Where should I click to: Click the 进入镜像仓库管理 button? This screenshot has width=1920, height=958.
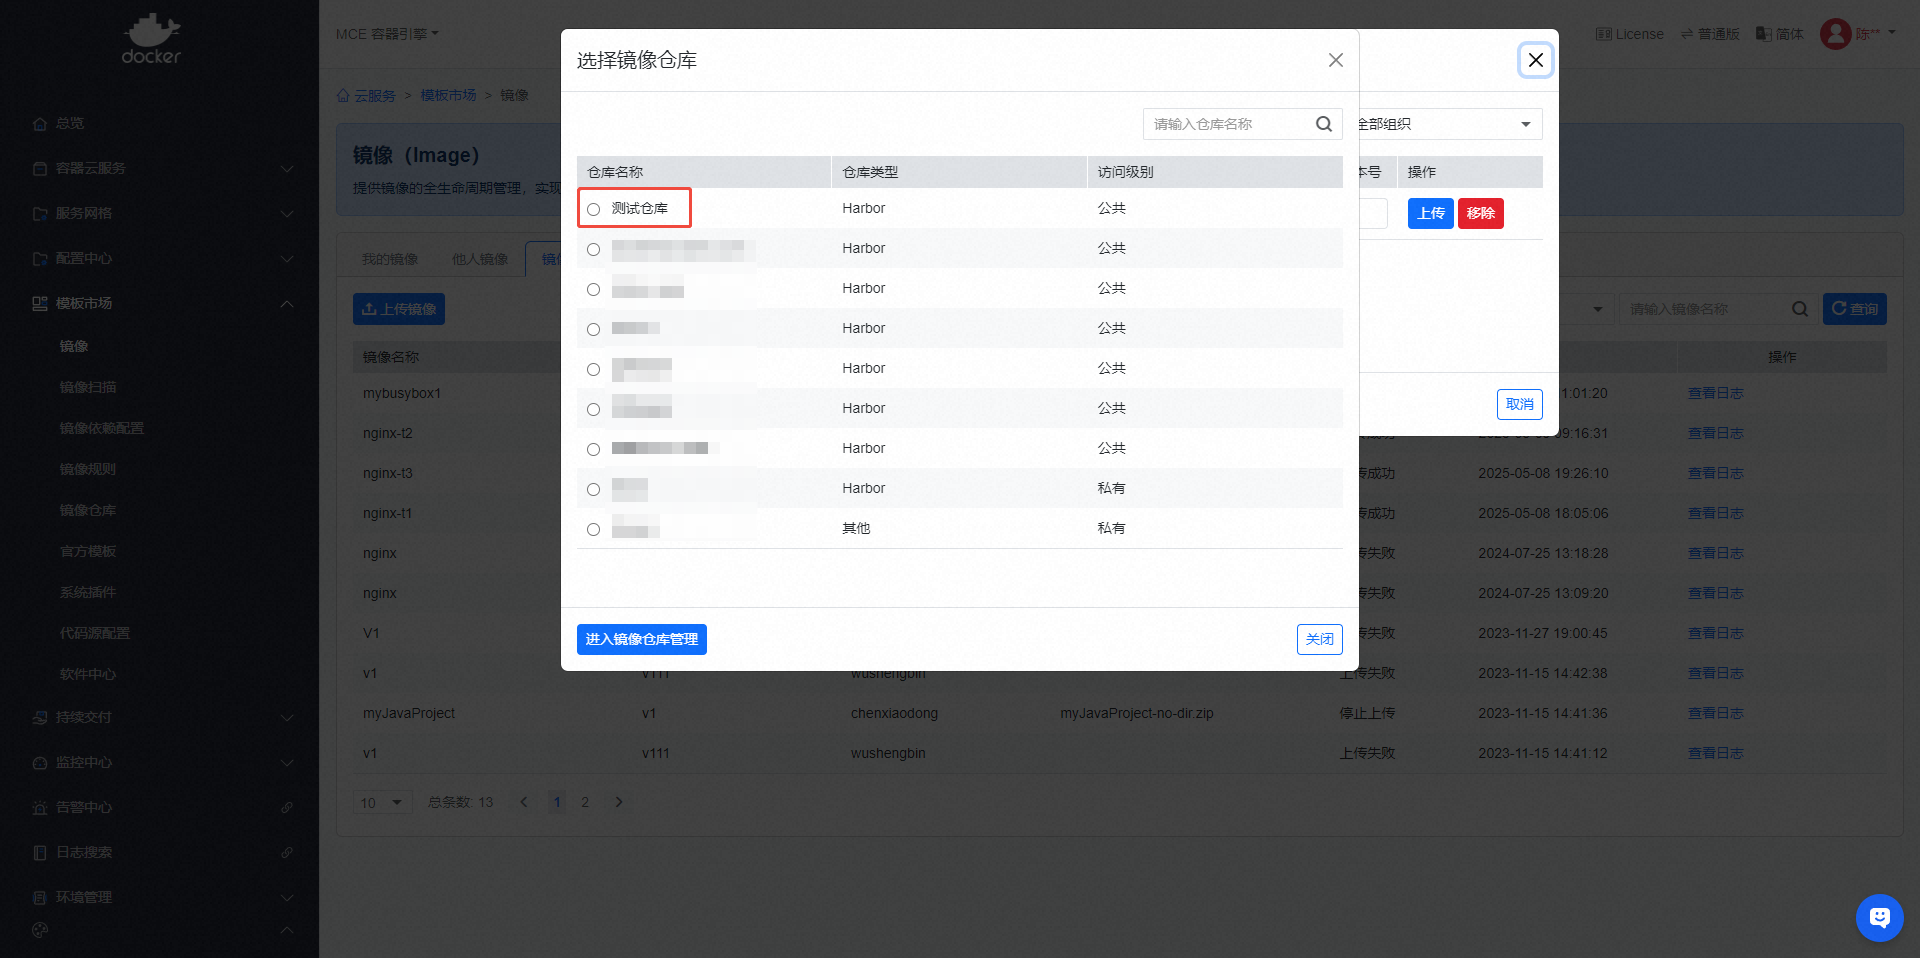641,639
